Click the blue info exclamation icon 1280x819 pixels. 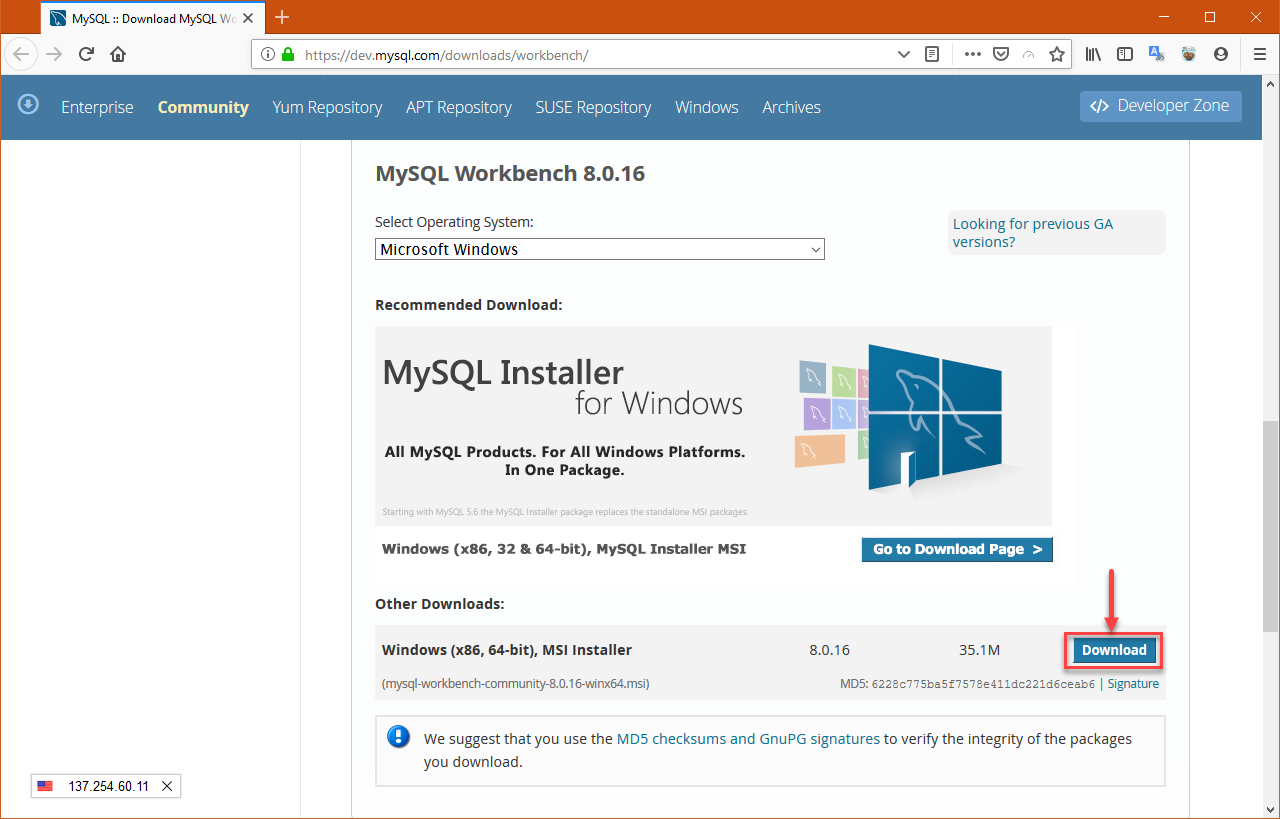(x=398, y=738)
